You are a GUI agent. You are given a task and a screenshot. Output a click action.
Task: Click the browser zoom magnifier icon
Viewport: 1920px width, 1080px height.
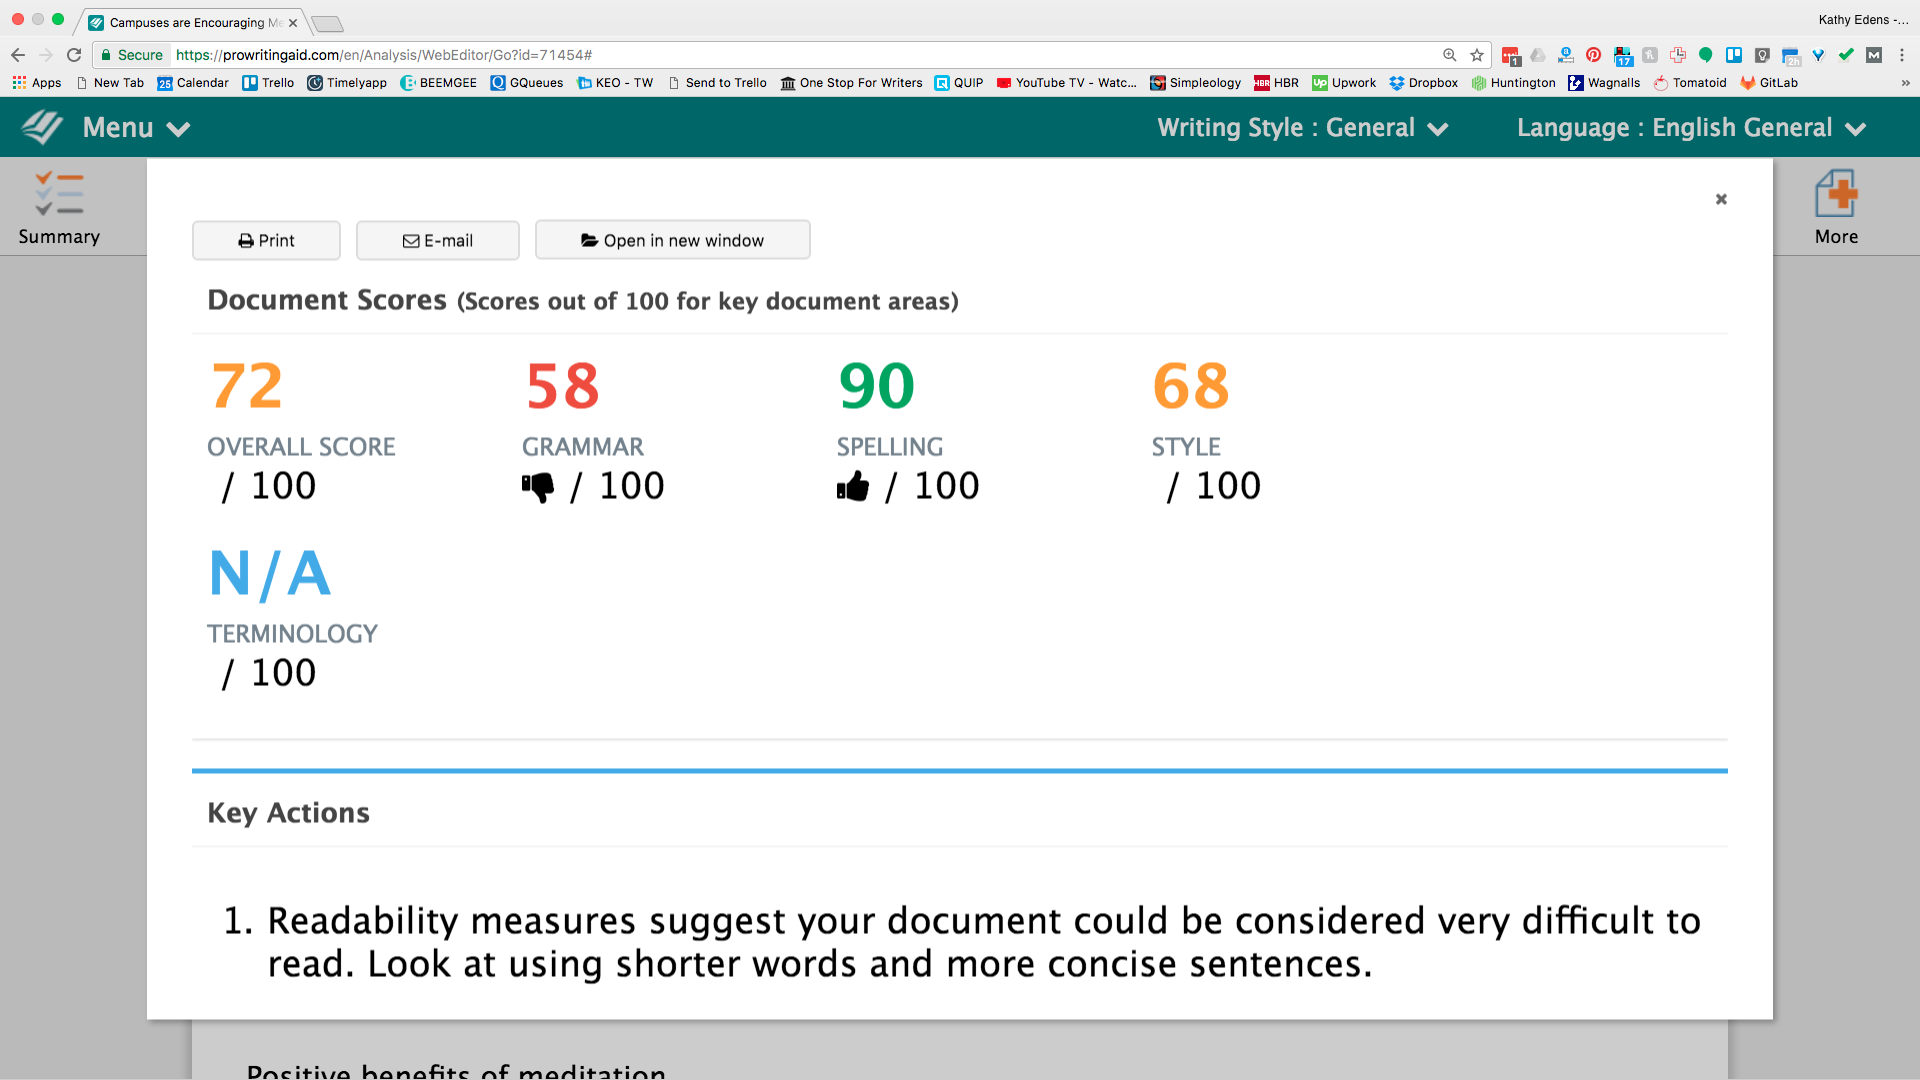tap(1449, 55)
